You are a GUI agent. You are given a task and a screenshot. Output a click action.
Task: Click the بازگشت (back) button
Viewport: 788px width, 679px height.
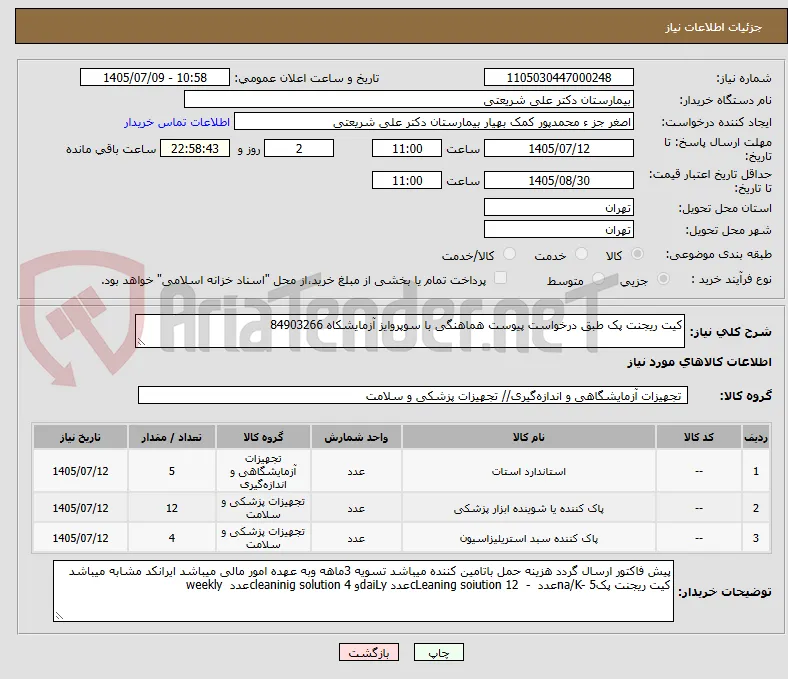tap(369, 652)
